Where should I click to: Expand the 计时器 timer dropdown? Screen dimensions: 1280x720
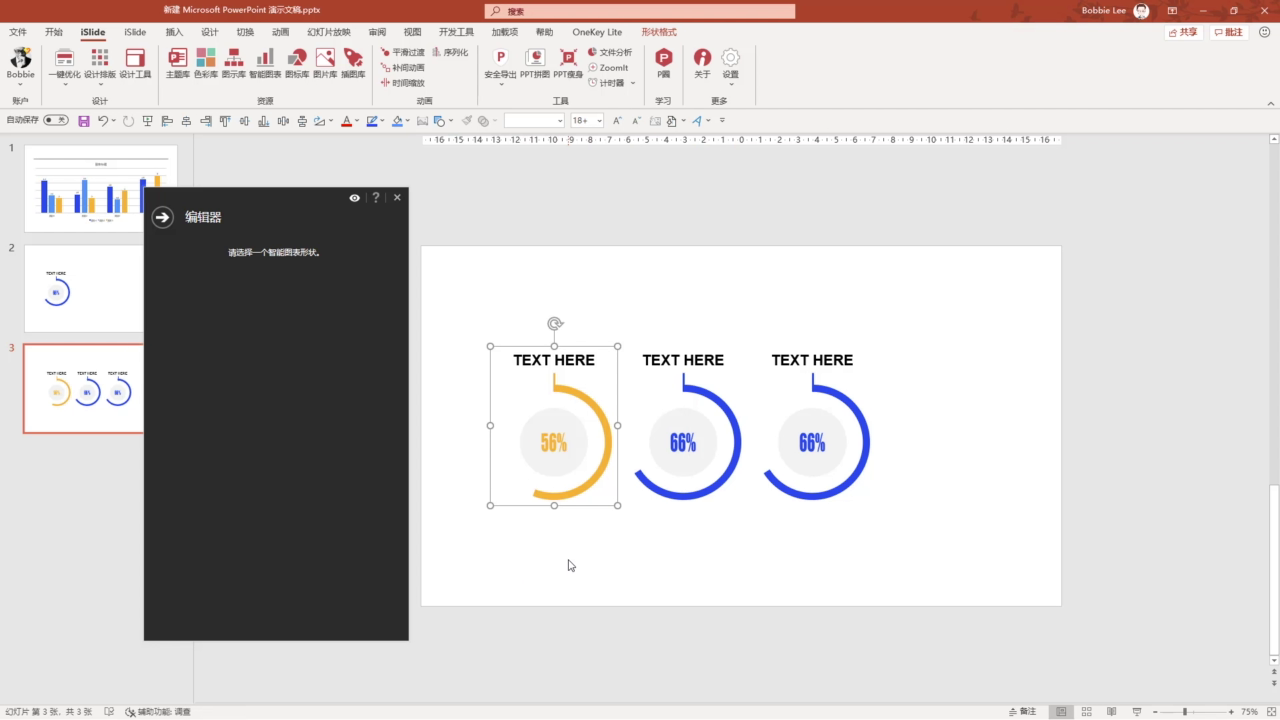click(632, 83)
